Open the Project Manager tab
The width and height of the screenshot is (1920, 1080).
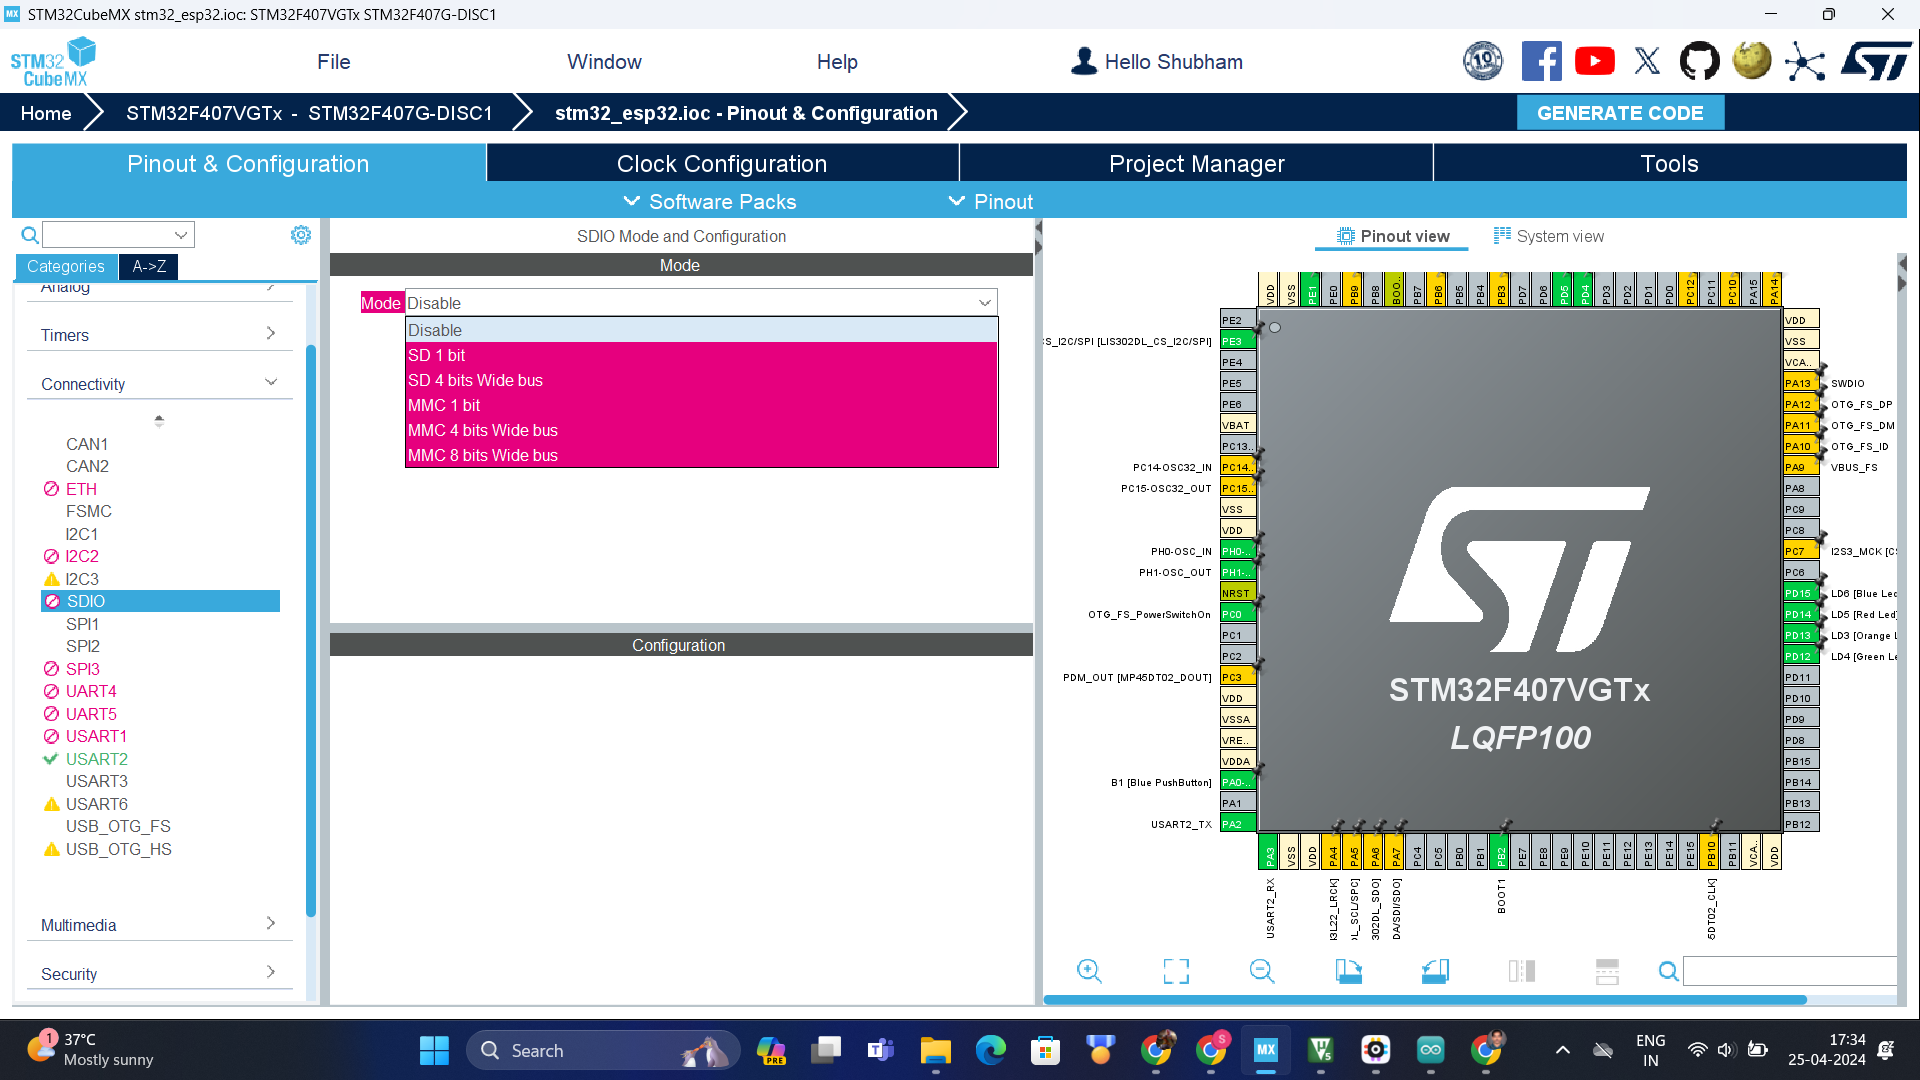tap(1196, 163)
